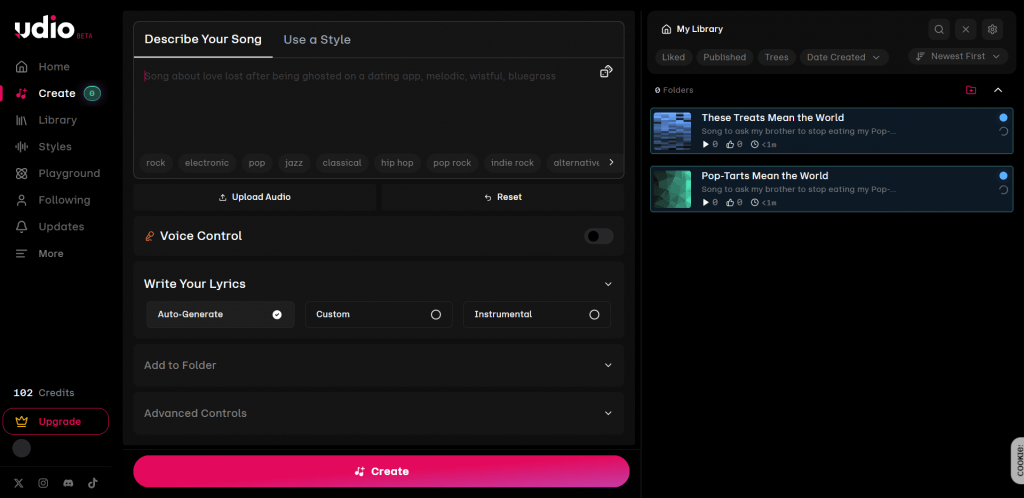Open Styles from the sidebar
This screenshot has height=498, width=1024.
click(44, 147)
